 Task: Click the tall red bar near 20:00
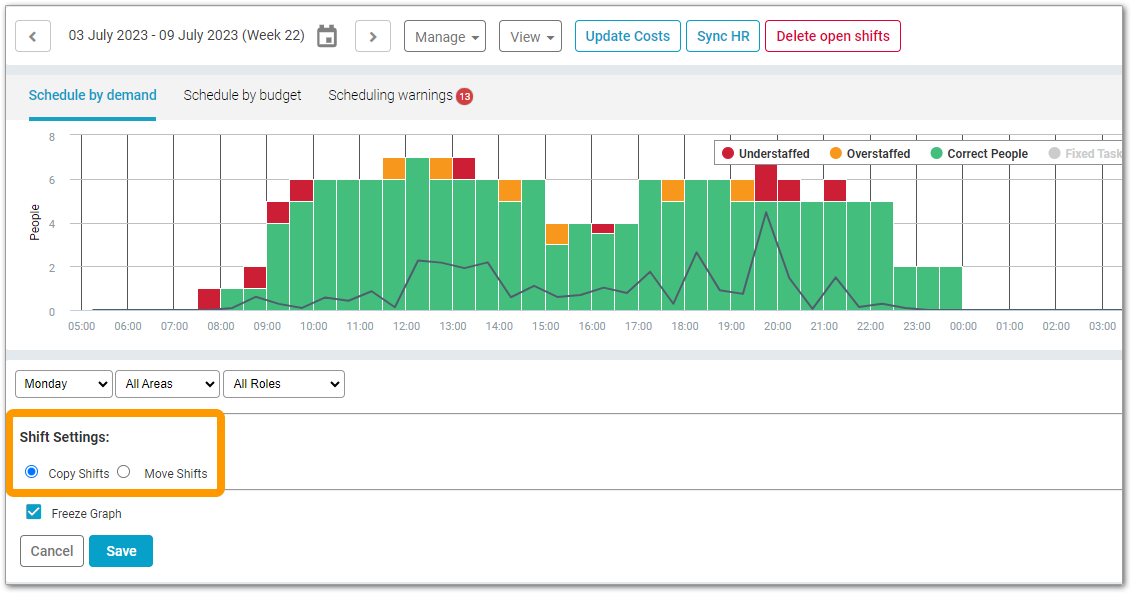pos(766,182)
